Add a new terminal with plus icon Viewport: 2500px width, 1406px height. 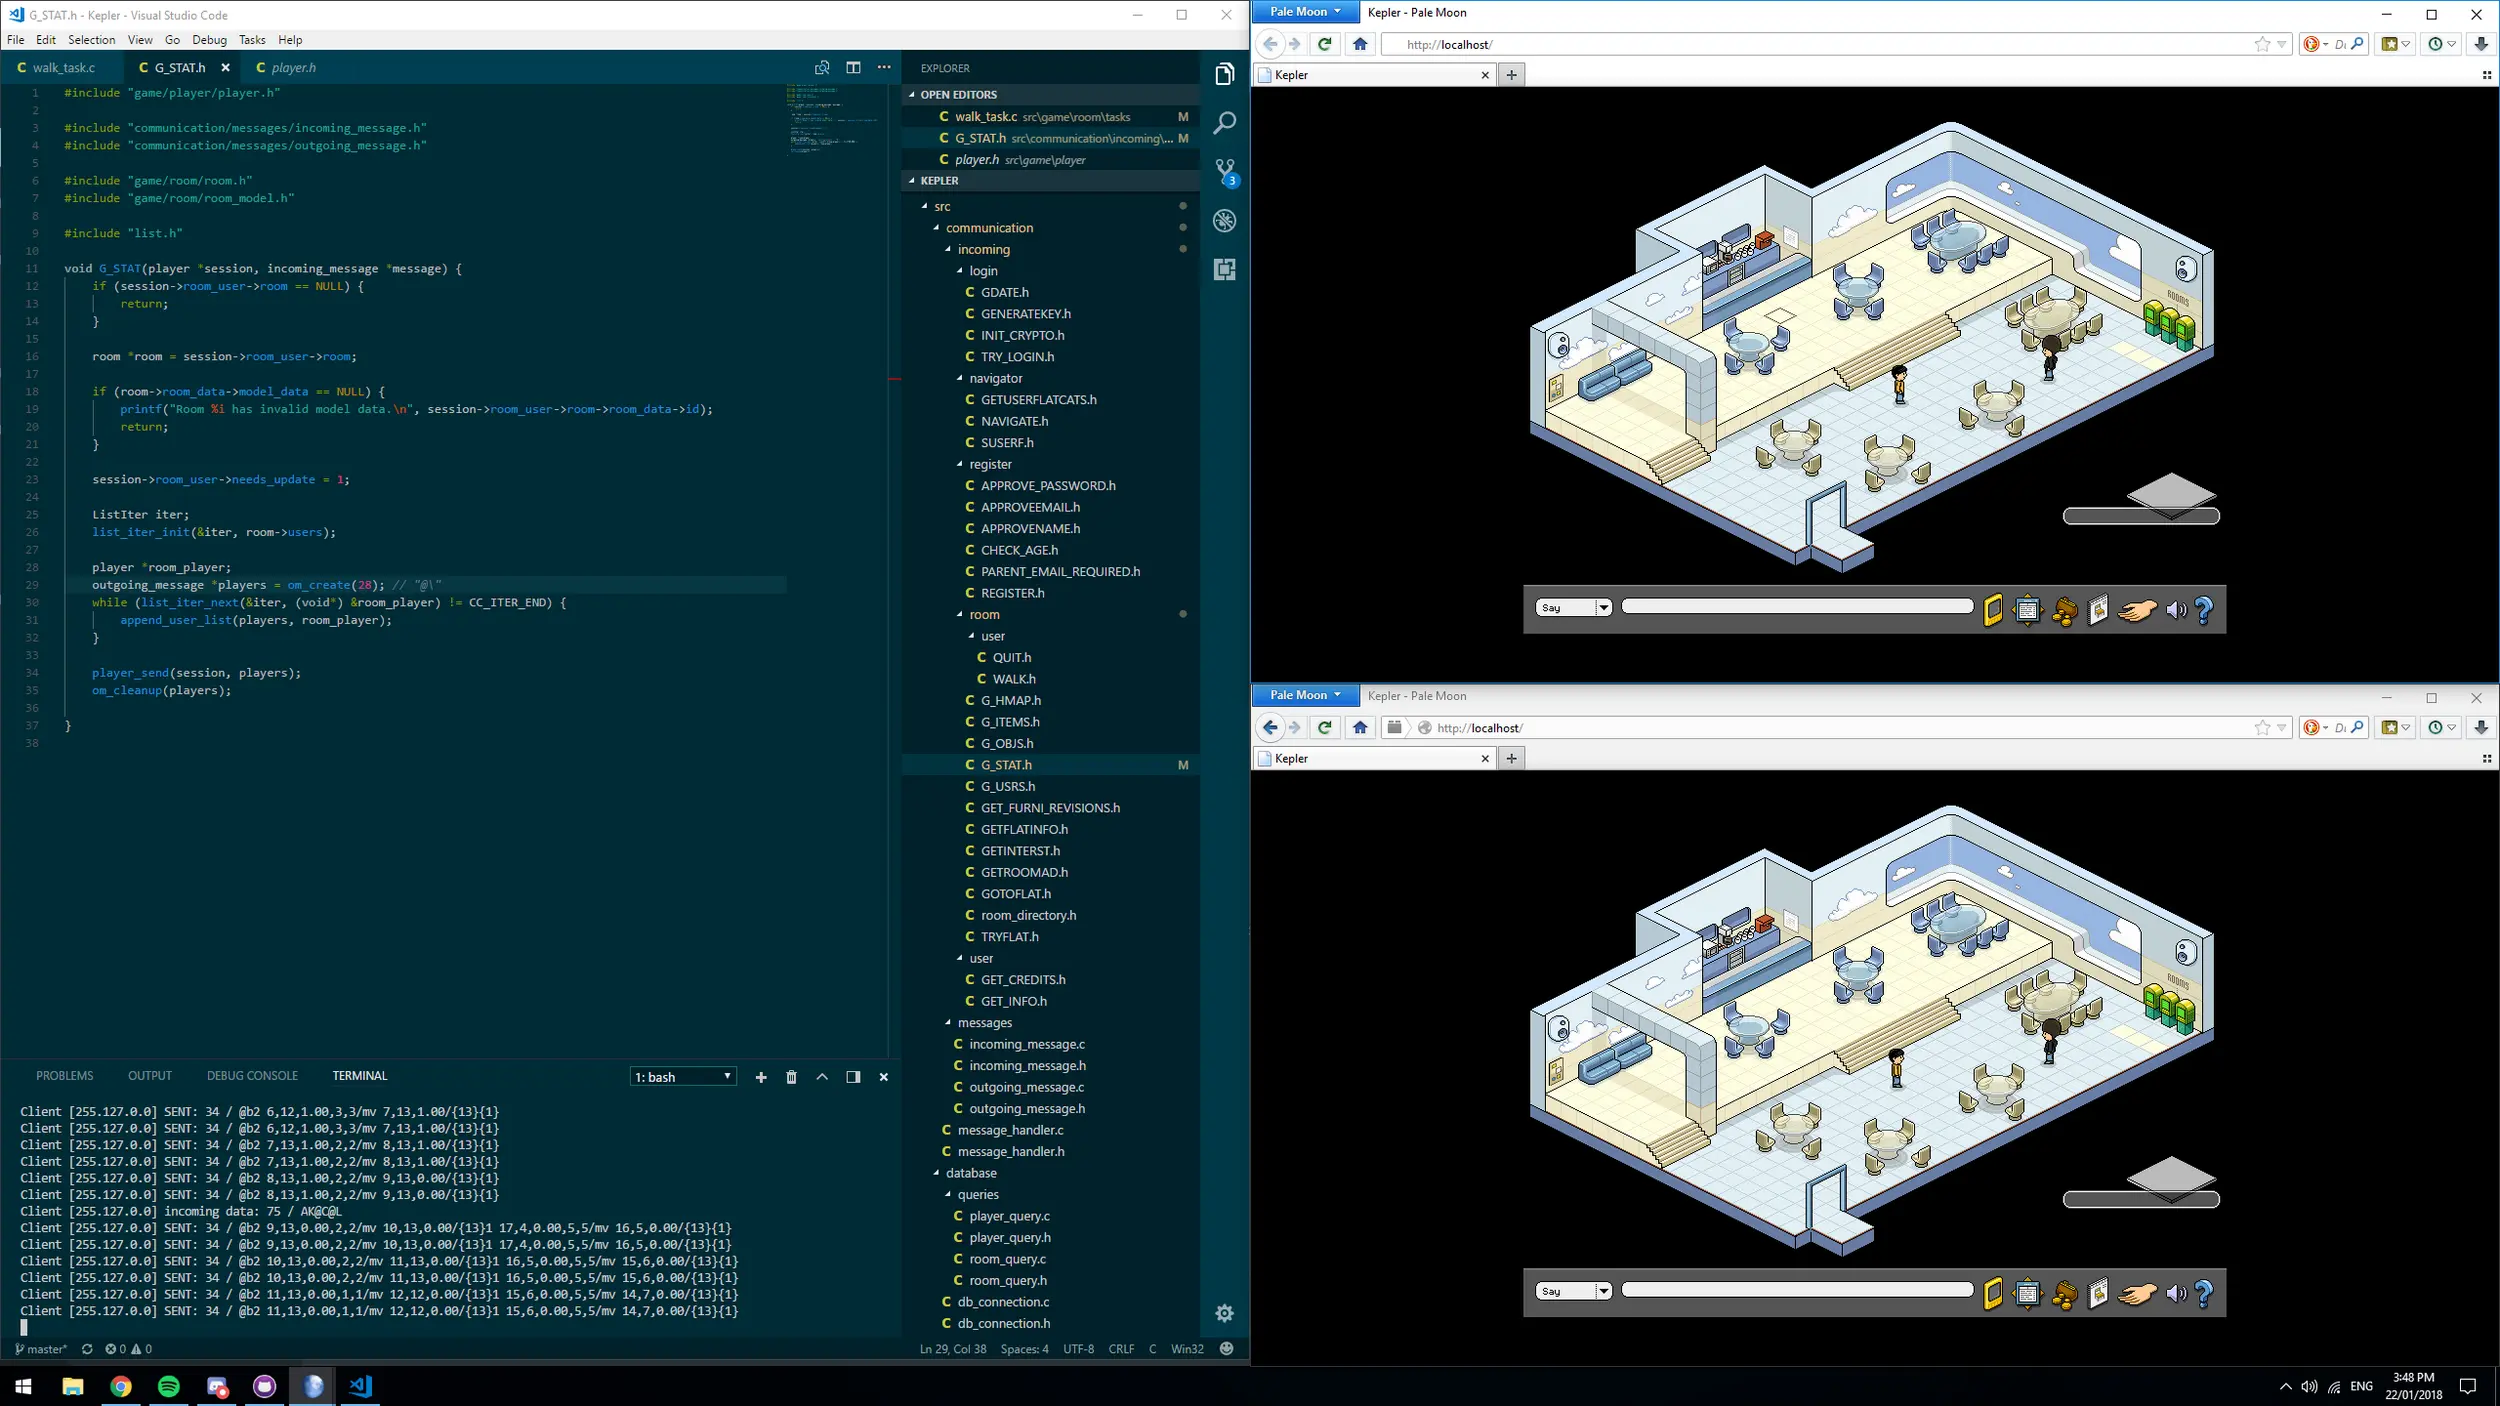tap(761, 1077)
